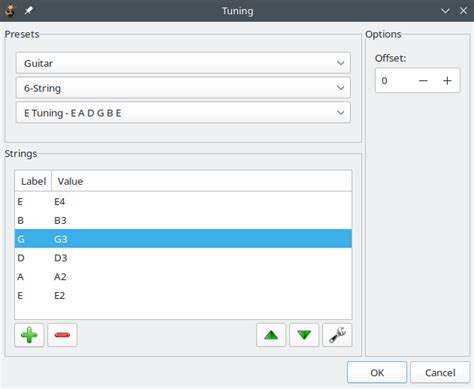Image resolution: width=474 pixels, height=389 pixels.
Task: Decrease the Offset value with minus
Action: coord(423,81)
